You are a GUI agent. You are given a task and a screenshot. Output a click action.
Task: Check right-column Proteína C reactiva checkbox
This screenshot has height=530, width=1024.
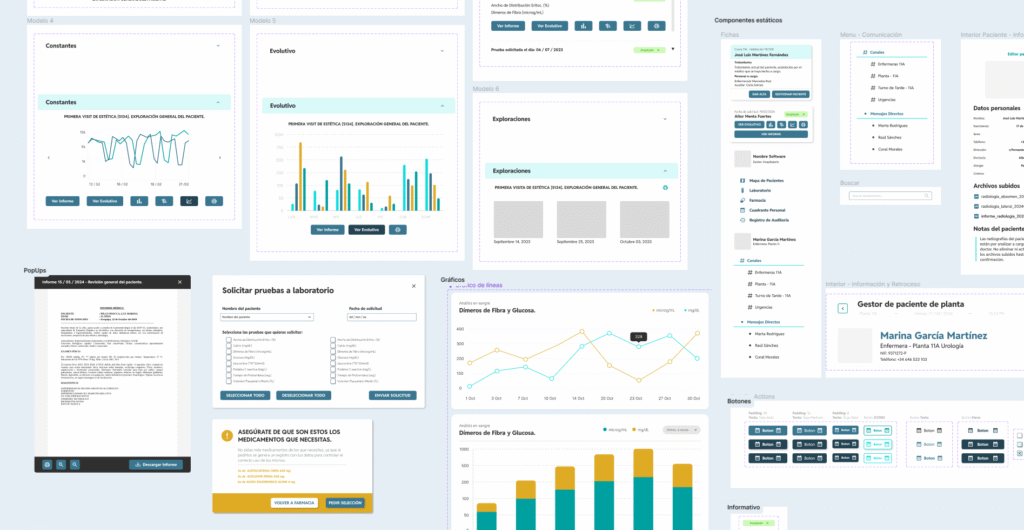pos(333,369)
